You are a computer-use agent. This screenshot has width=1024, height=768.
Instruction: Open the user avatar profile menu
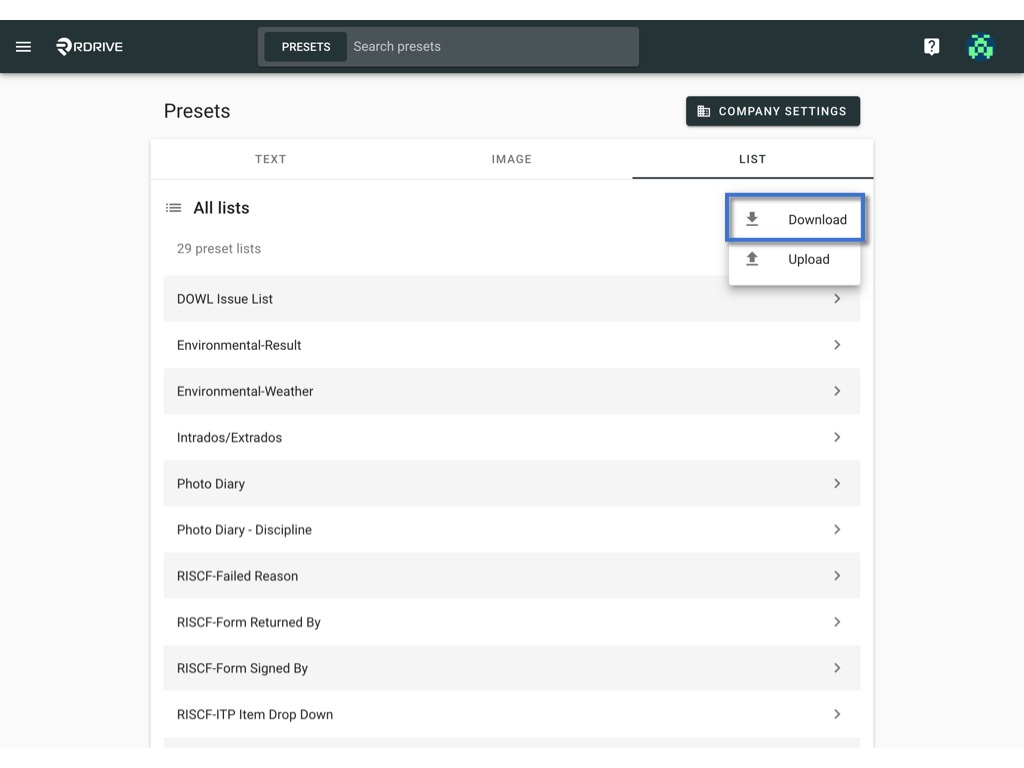980,46
